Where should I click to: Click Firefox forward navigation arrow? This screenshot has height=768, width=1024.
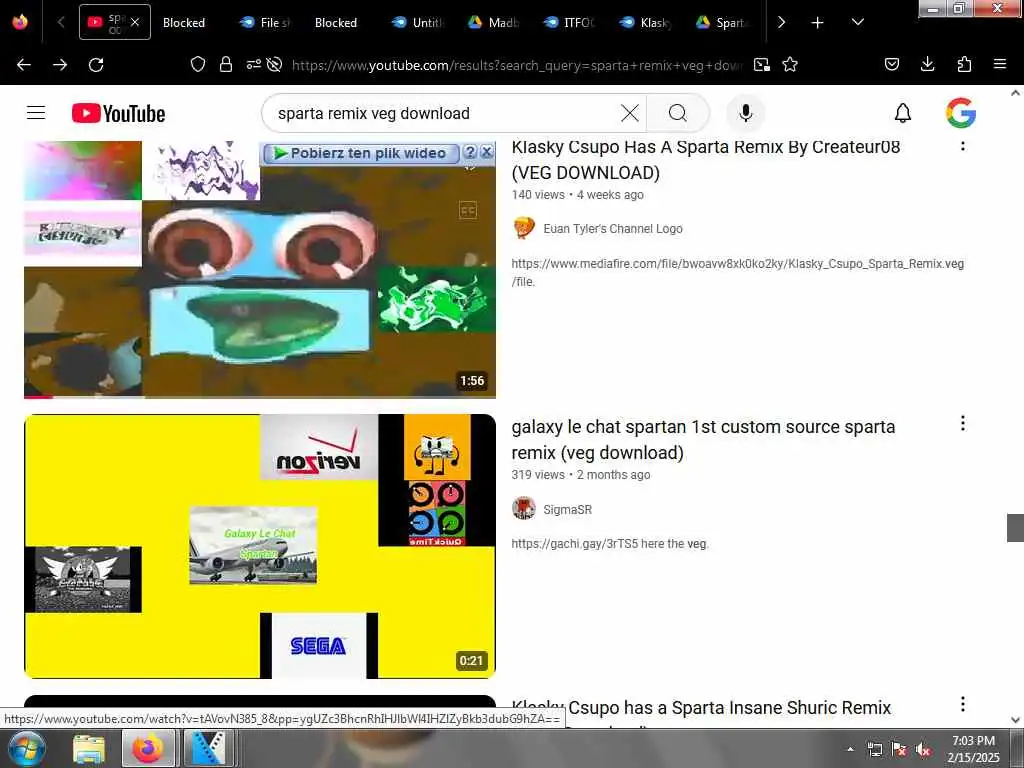pos(60,65)
